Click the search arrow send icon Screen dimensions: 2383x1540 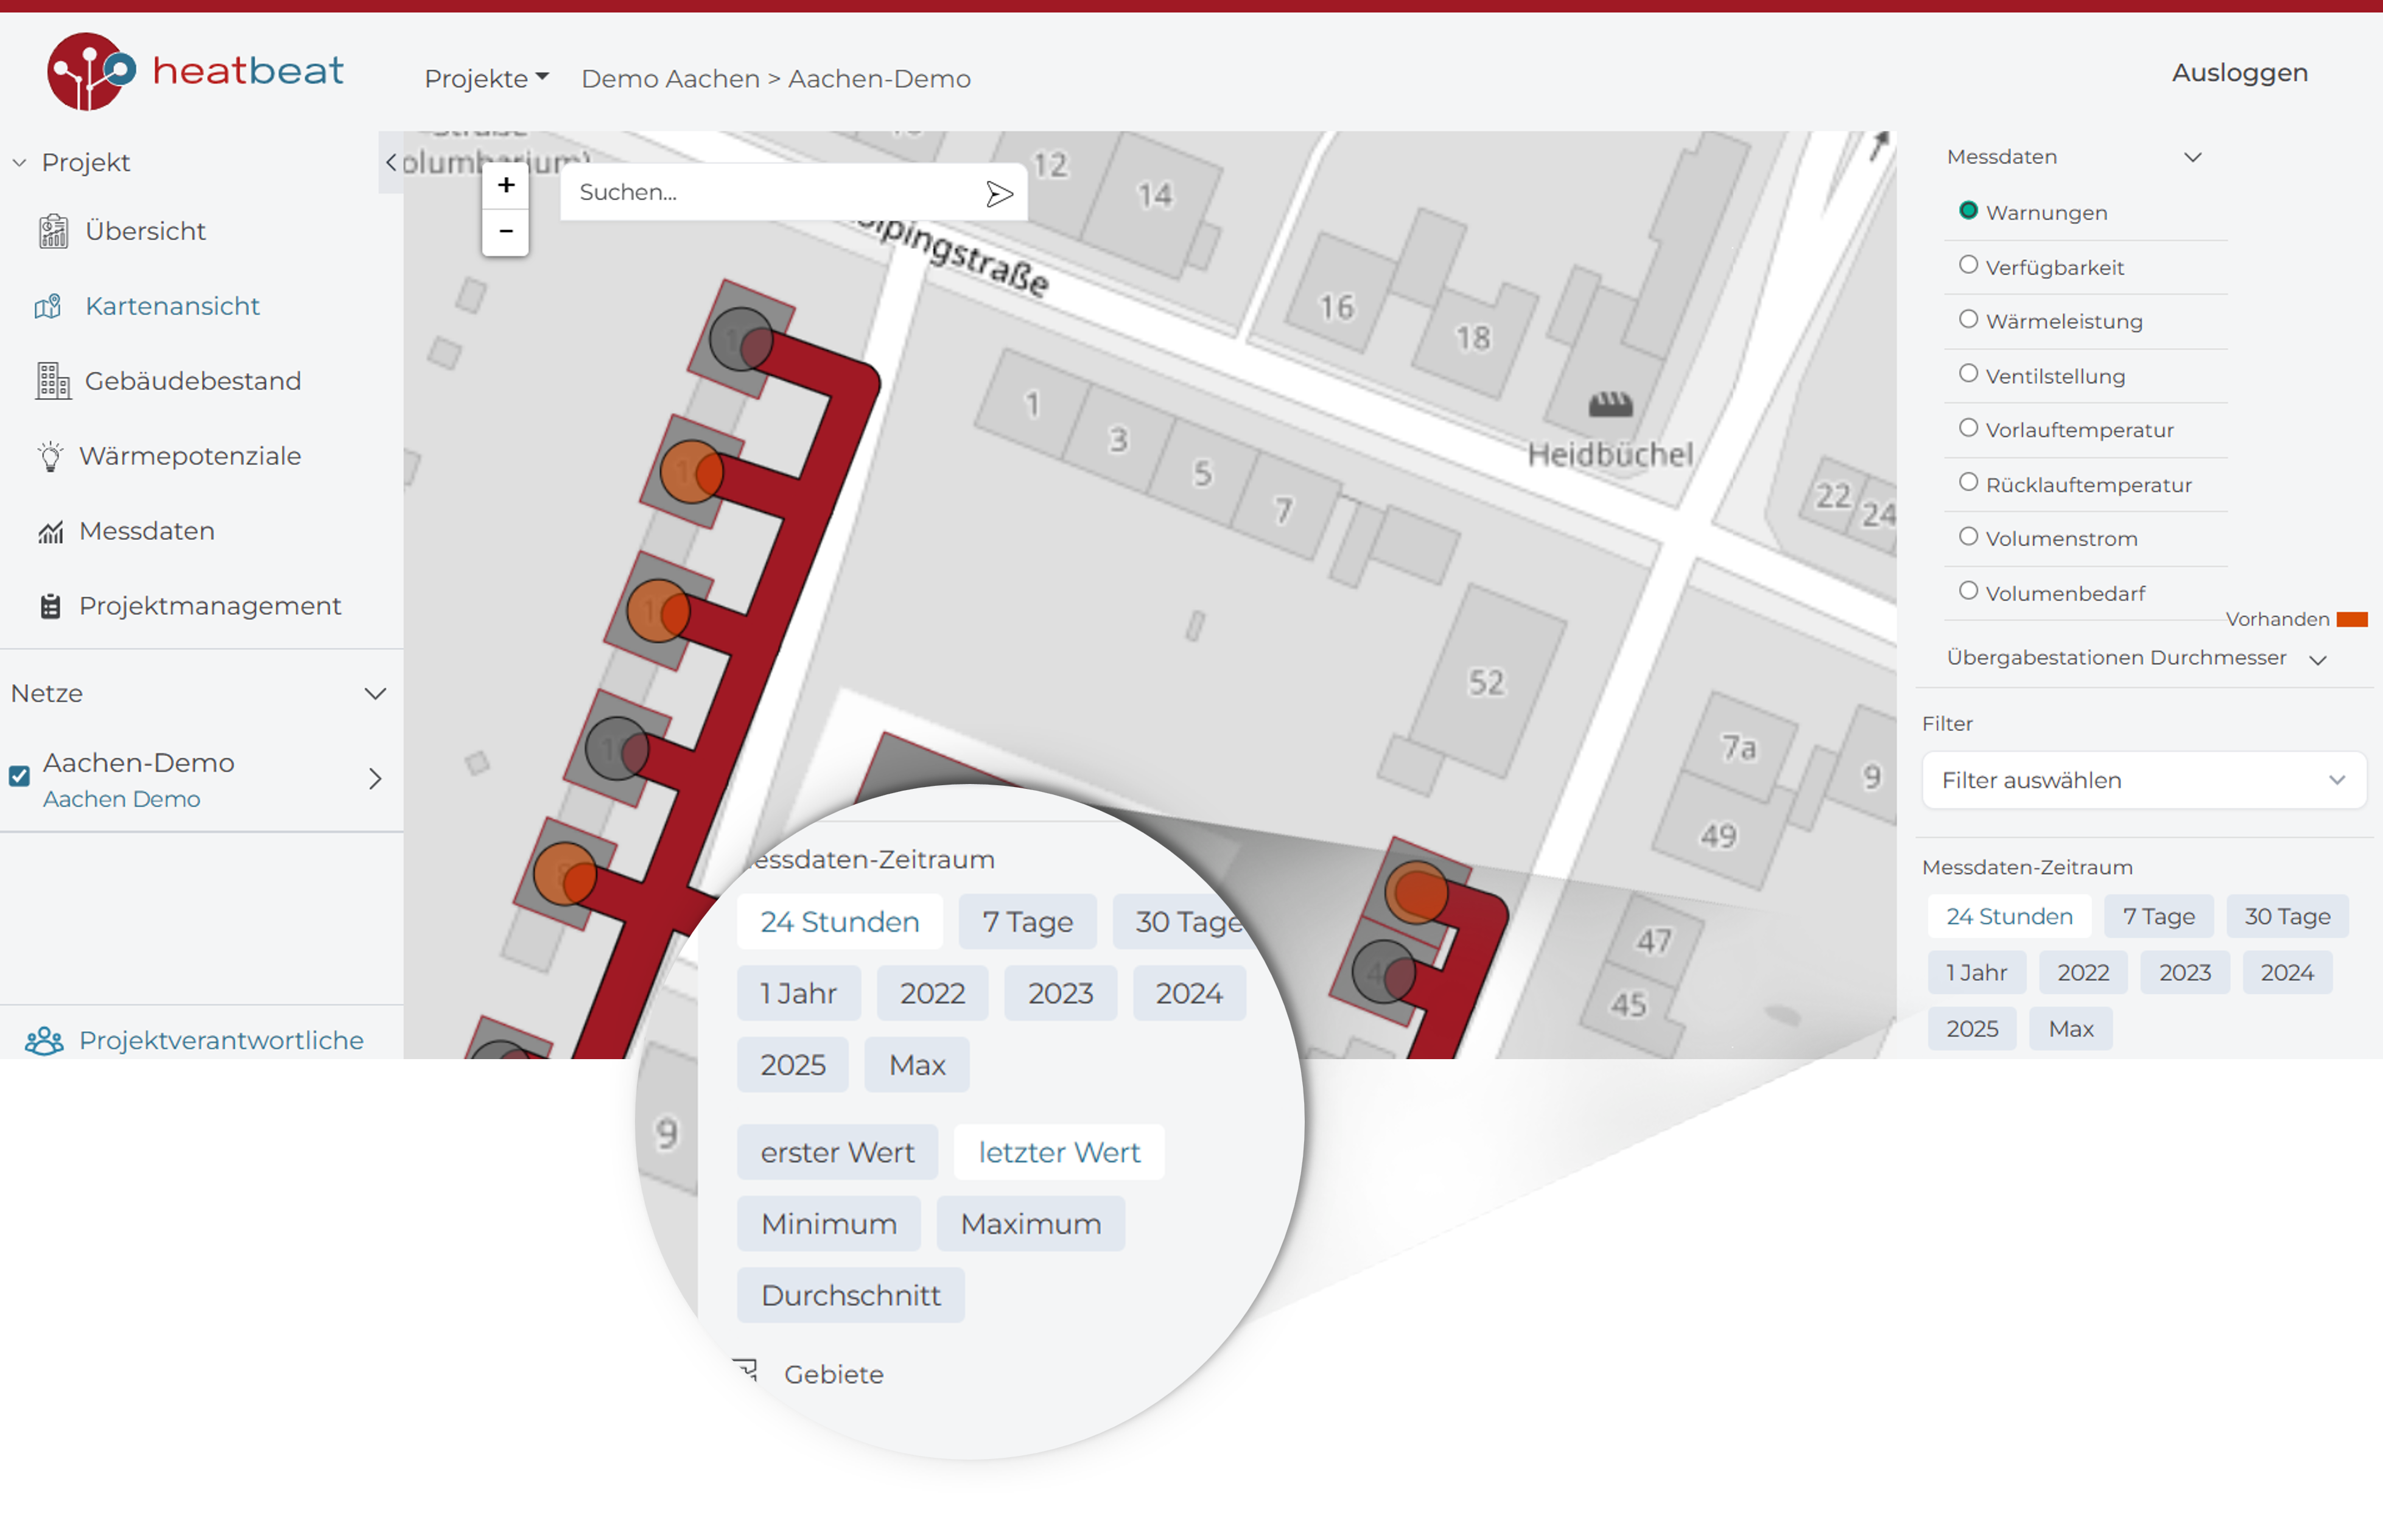(x=998, y=193)
